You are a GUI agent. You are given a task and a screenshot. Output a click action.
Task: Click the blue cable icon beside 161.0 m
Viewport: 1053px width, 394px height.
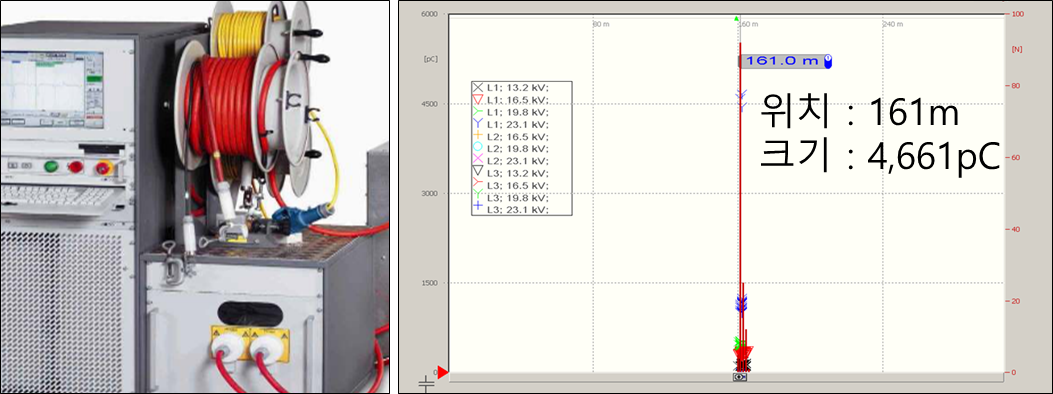click(x=828, y=62)
